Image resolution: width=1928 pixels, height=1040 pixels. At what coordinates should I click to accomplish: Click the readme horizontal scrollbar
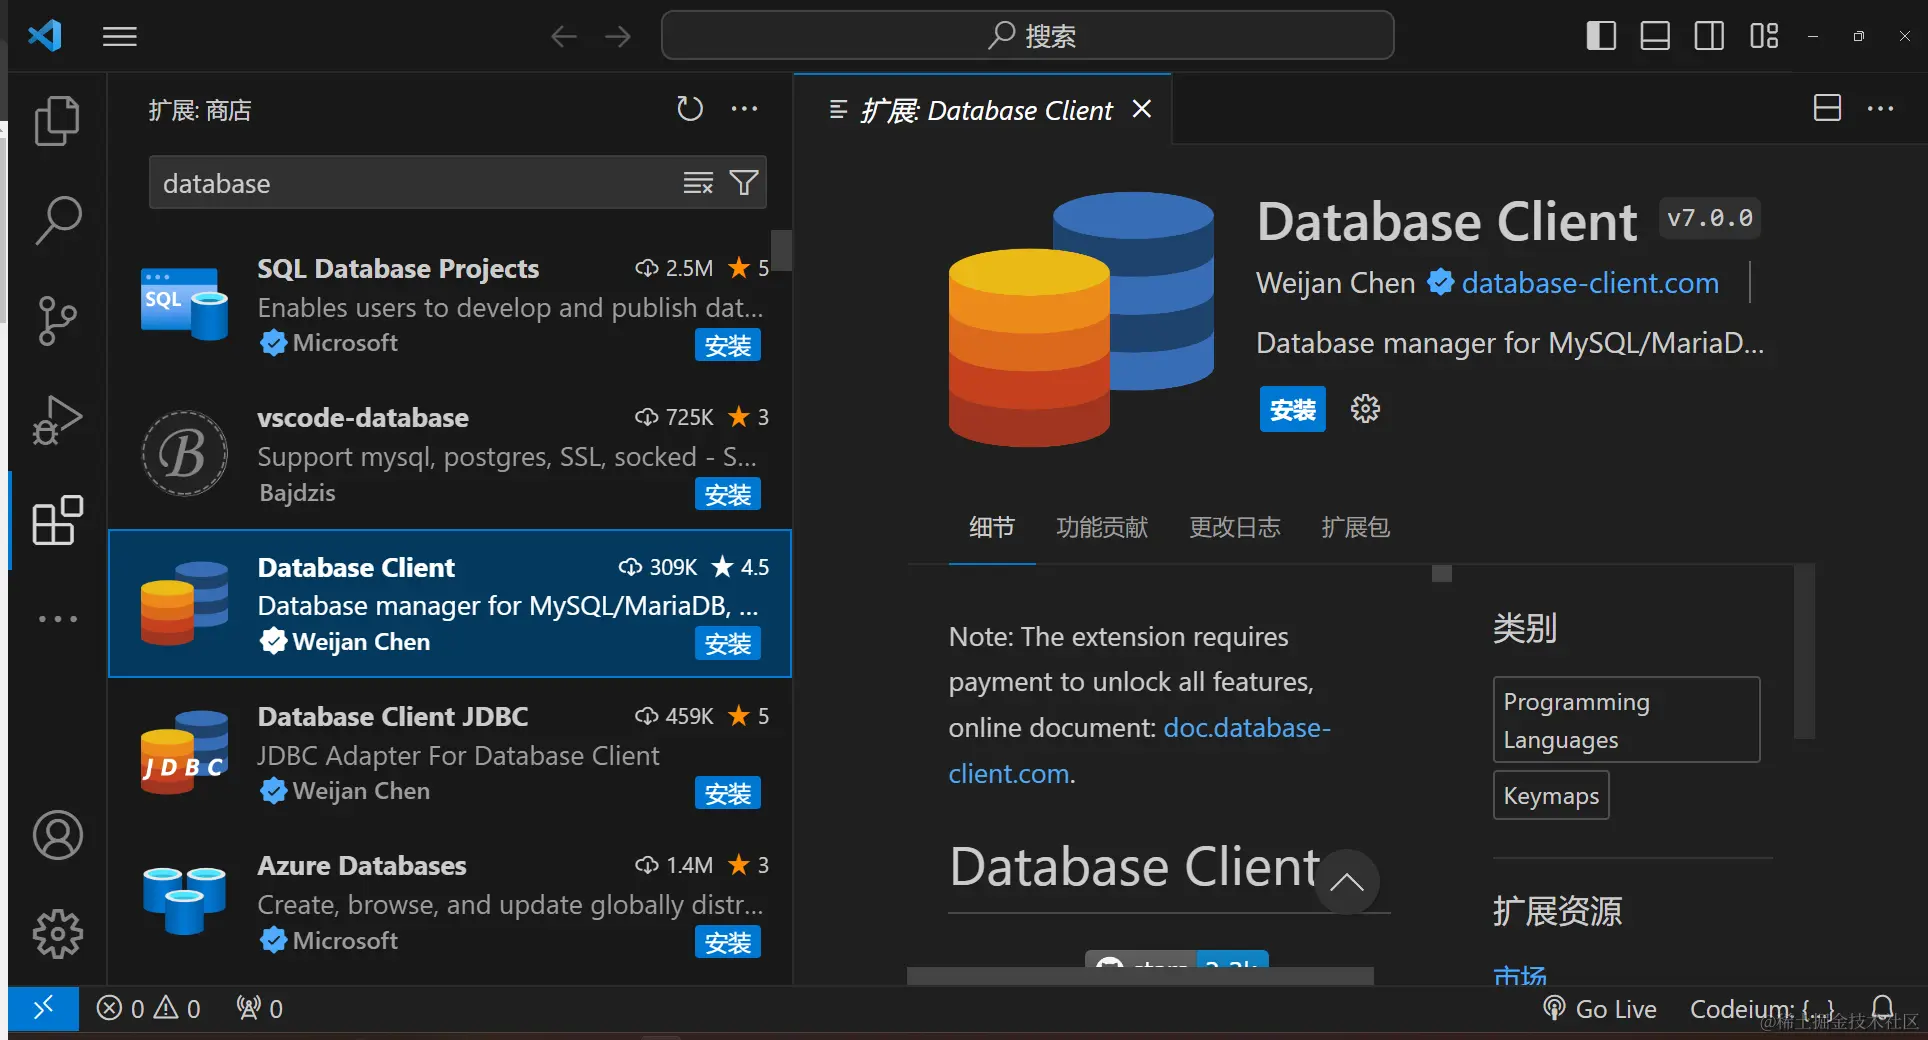coord(1140,976)
